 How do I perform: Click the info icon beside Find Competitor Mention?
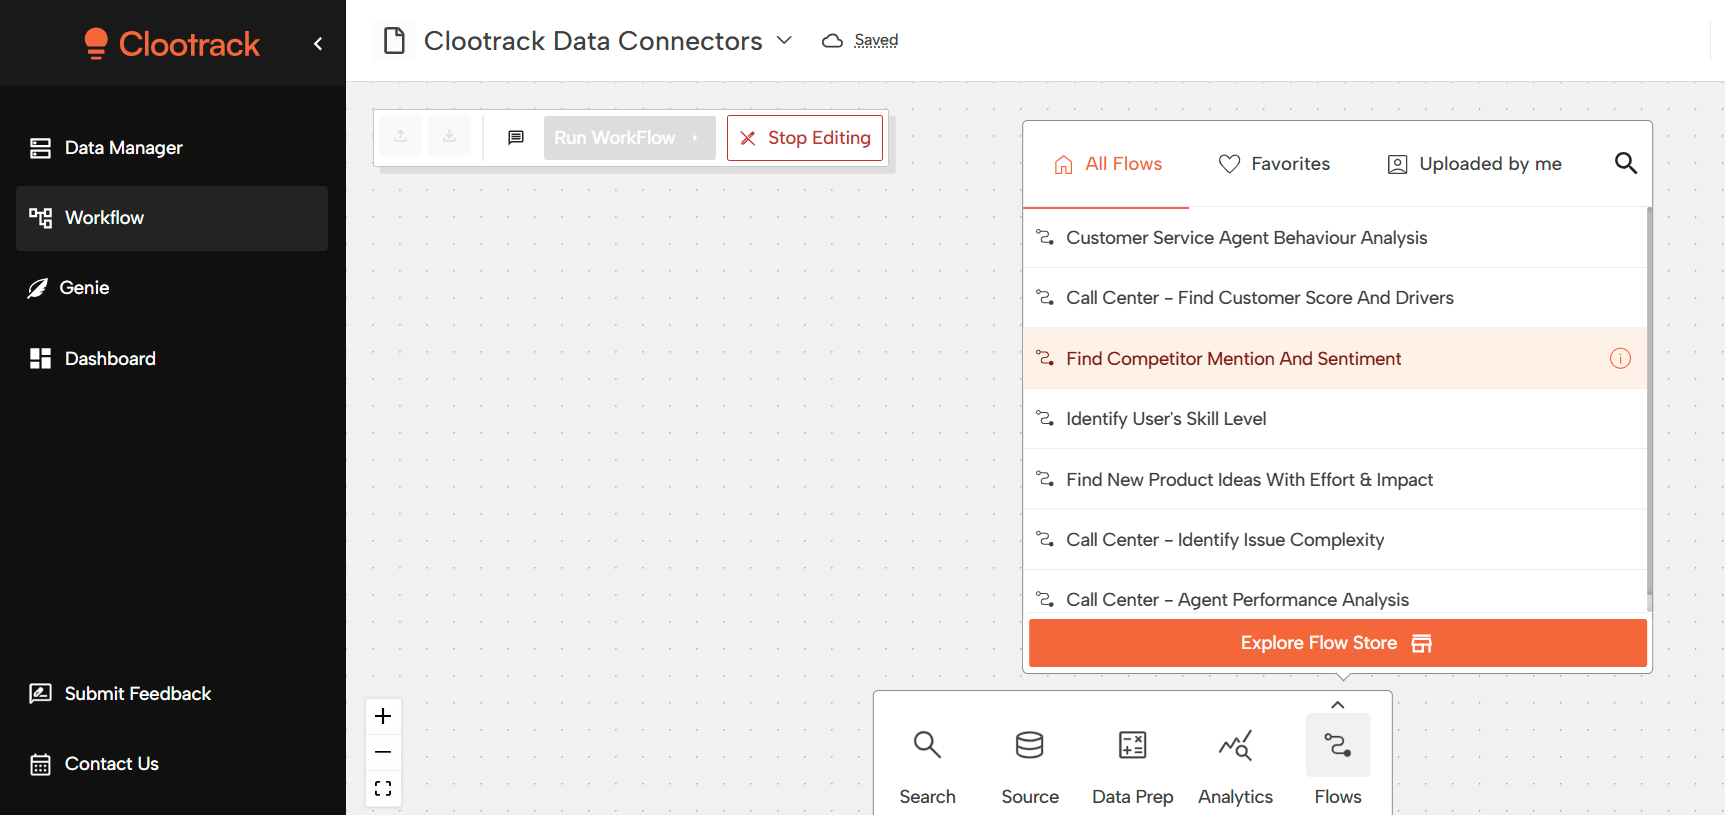pyautogui.click(x=1620, y=358)
